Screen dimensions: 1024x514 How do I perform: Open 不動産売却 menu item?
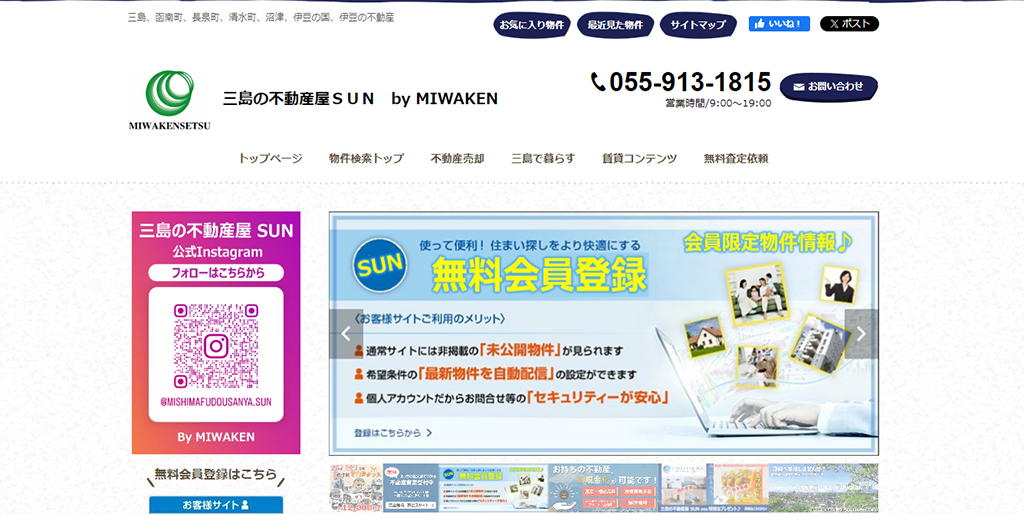click(457, 158)
